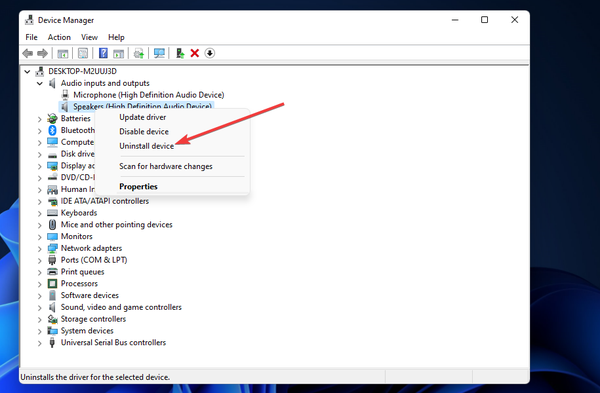600x393 pixels.
Task: Select Universal Serial Bus controllers label
Action: pos(113,342)
